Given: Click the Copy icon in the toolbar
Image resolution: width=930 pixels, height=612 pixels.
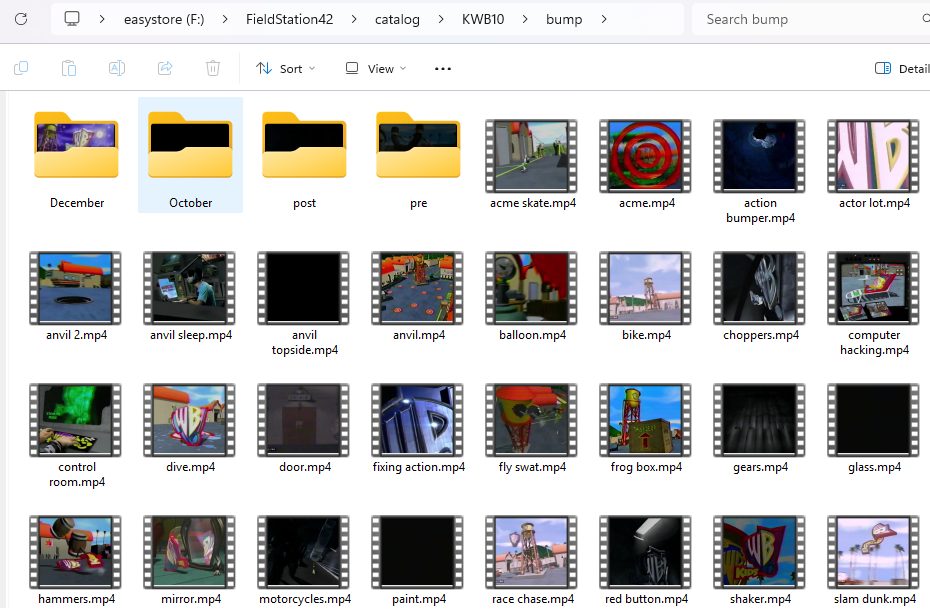Looking at the screenshot, I should [x=21, y=68].
